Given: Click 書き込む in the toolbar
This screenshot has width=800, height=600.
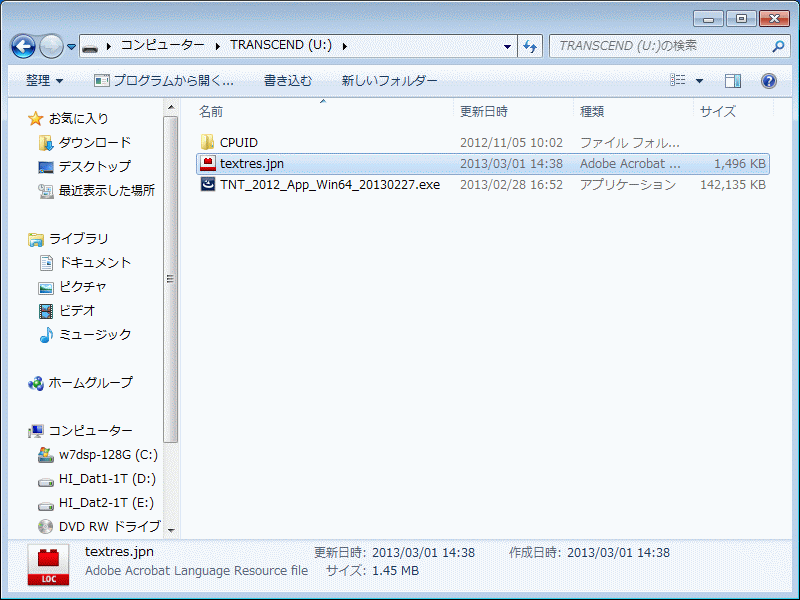Looking at the screenshot, I should coord(288,81).
